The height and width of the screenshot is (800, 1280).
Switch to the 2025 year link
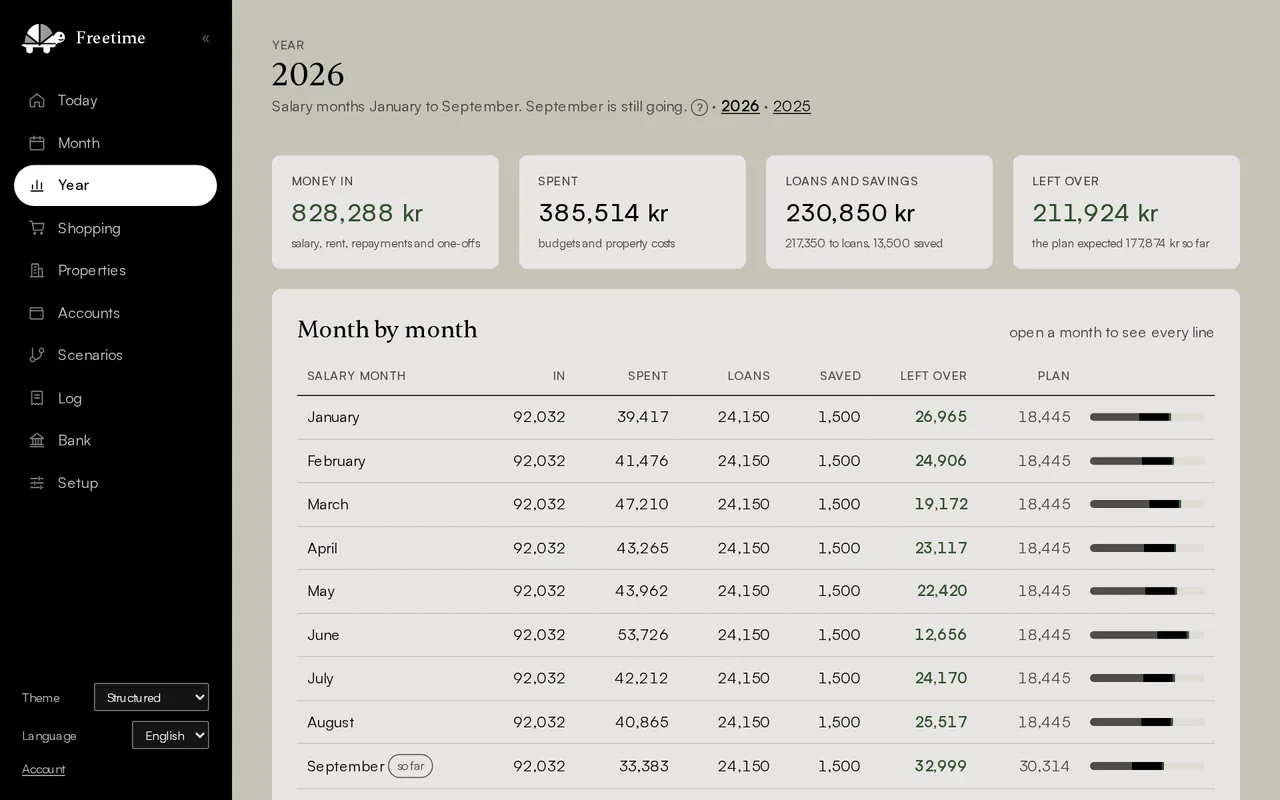click(x=792, y=106)
